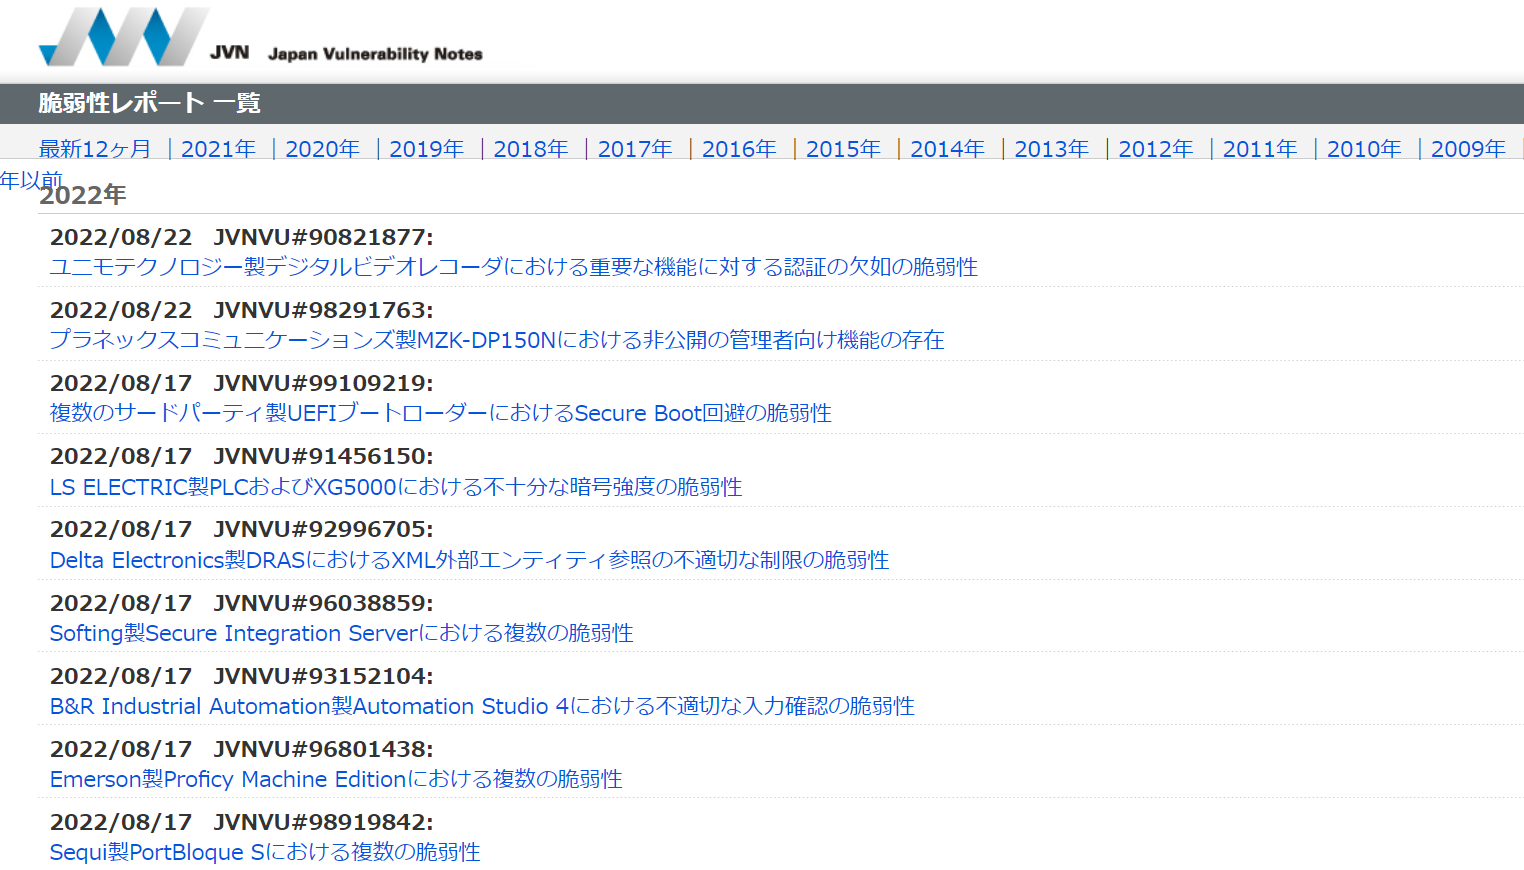Open the 2012年 report list
The height and width of the screenshot is (870, 1524).
click(x=1155, y=149)
